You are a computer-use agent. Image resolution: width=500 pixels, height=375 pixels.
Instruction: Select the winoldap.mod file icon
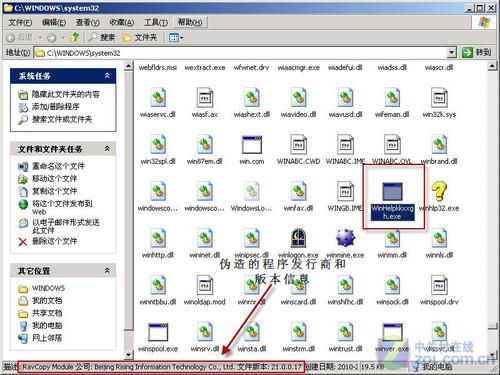click(205, 285)
